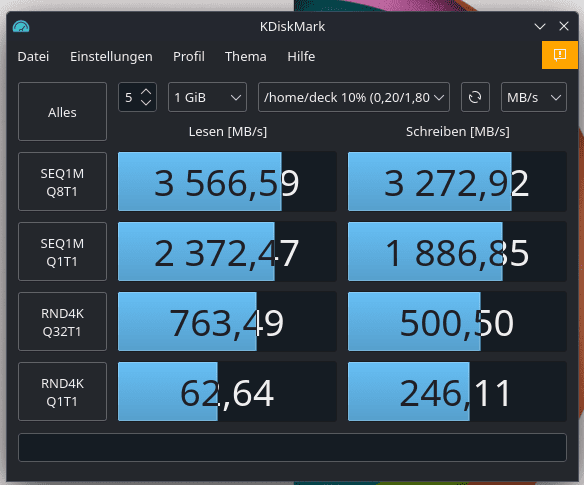The height and width of the screenshot is (485, 584).
Task: Open the Datei menu
Action: [x=33, y=57]
